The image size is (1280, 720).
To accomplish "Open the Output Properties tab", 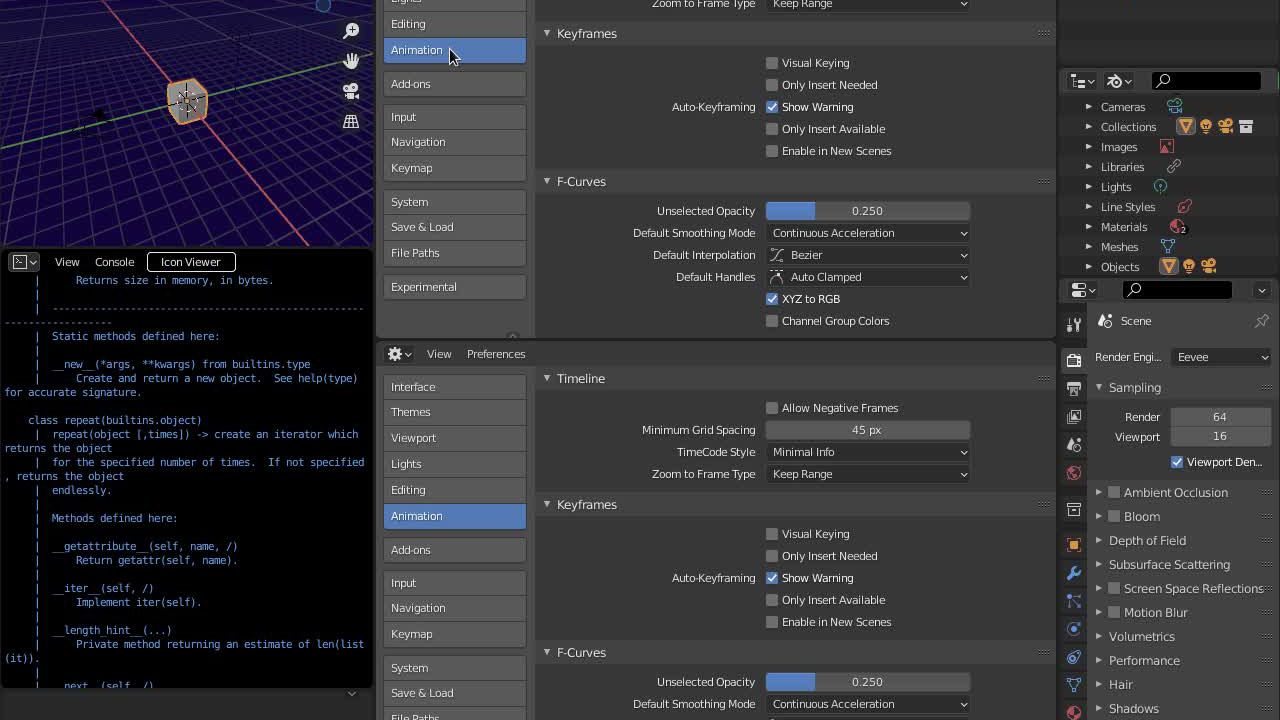I will point(1074,389).
